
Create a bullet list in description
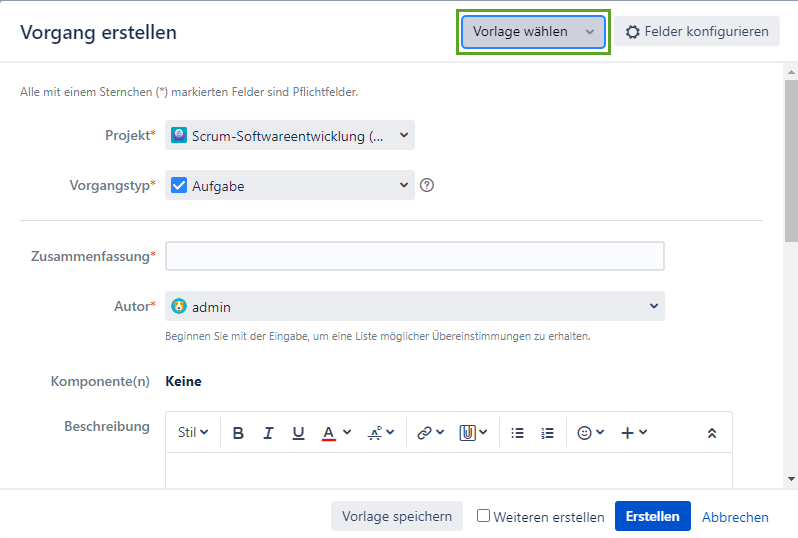pos(517,433)
